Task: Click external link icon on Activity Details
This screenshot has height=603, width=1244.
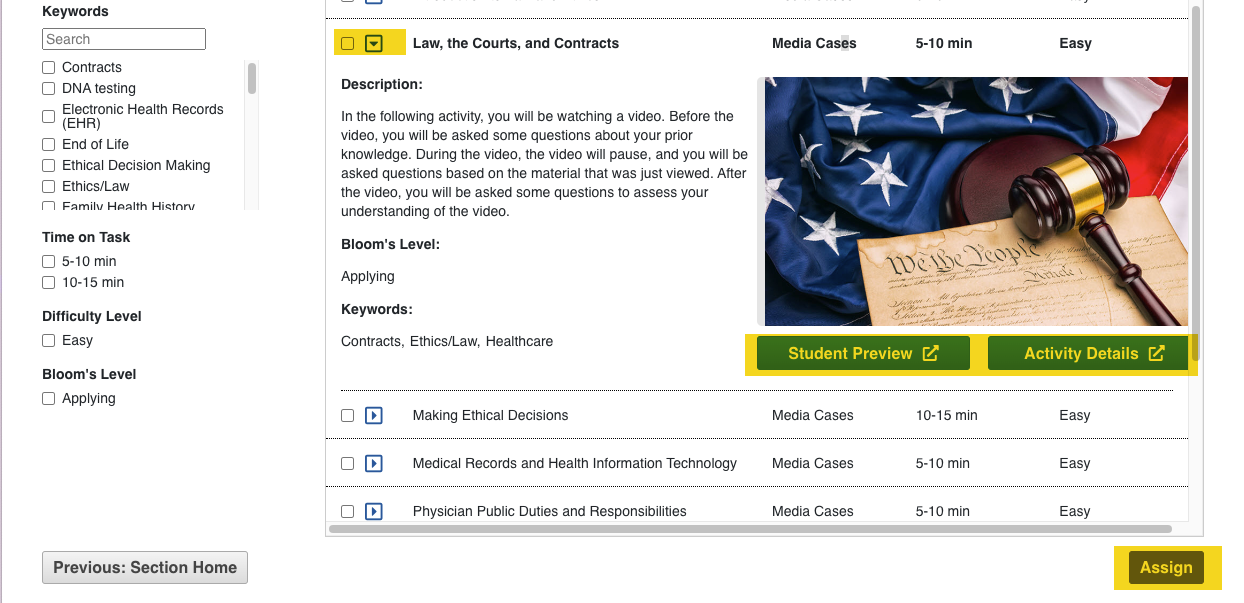Action: pos(1157,353)
